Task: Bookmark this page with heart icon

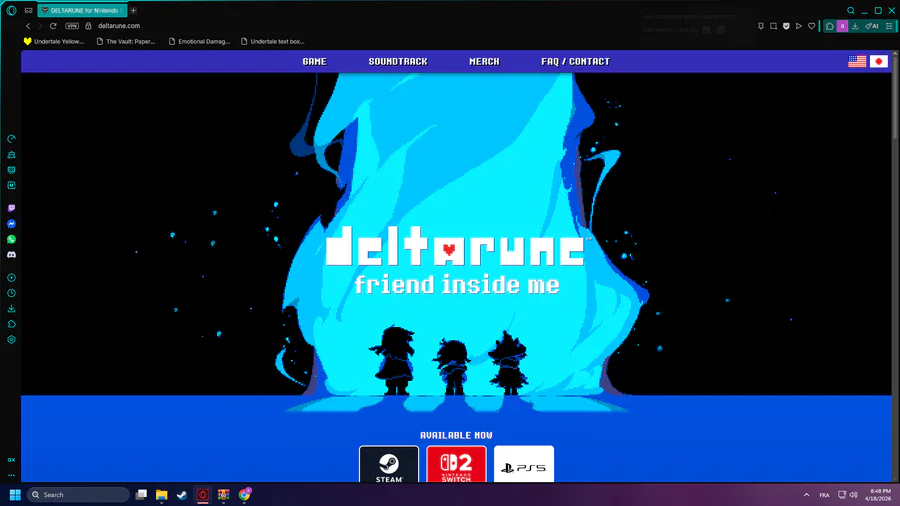Action: (x=812, y=26)
